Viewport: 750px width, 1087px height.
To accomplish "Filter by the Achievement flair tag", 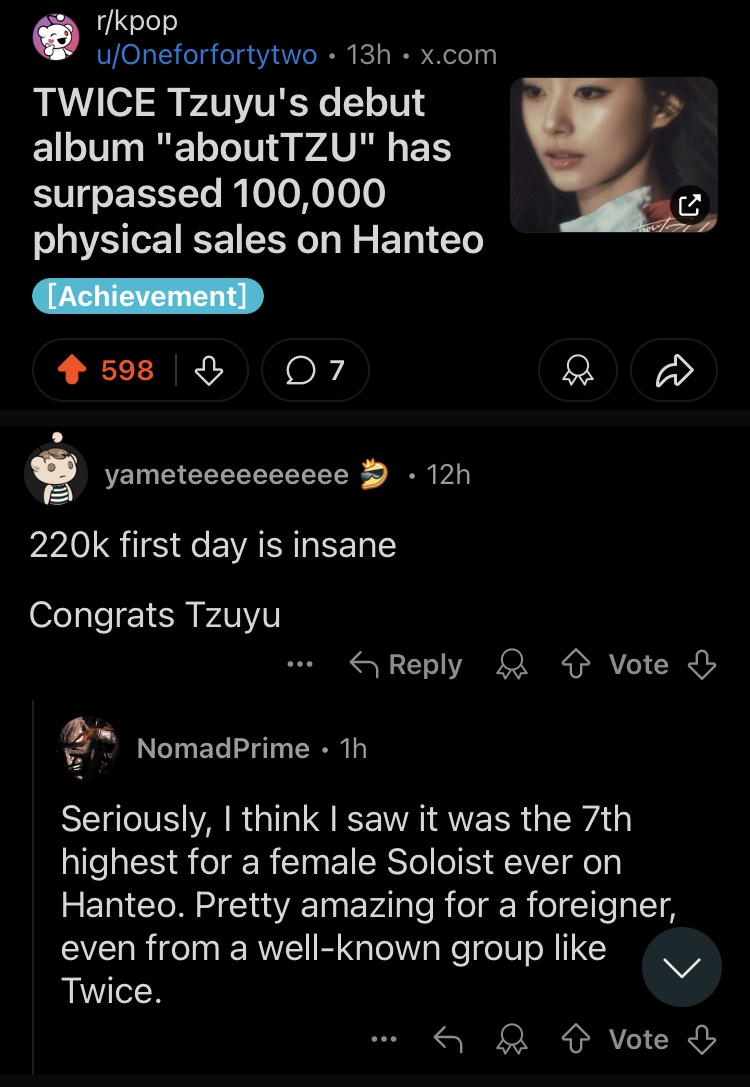I will click(148, 296).
